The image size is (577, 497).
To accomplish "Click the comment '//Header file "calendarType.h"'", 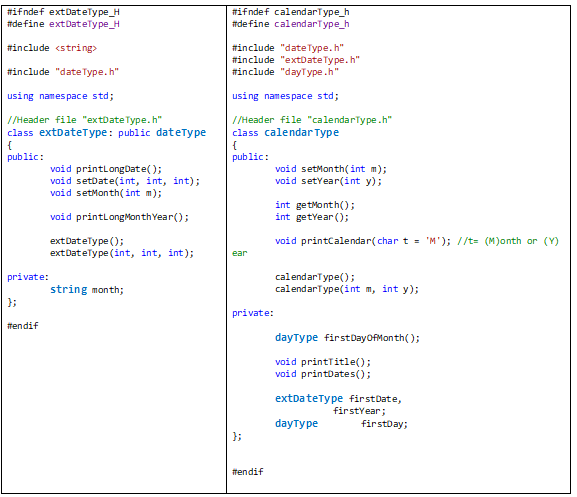I will tap(312, 120).
